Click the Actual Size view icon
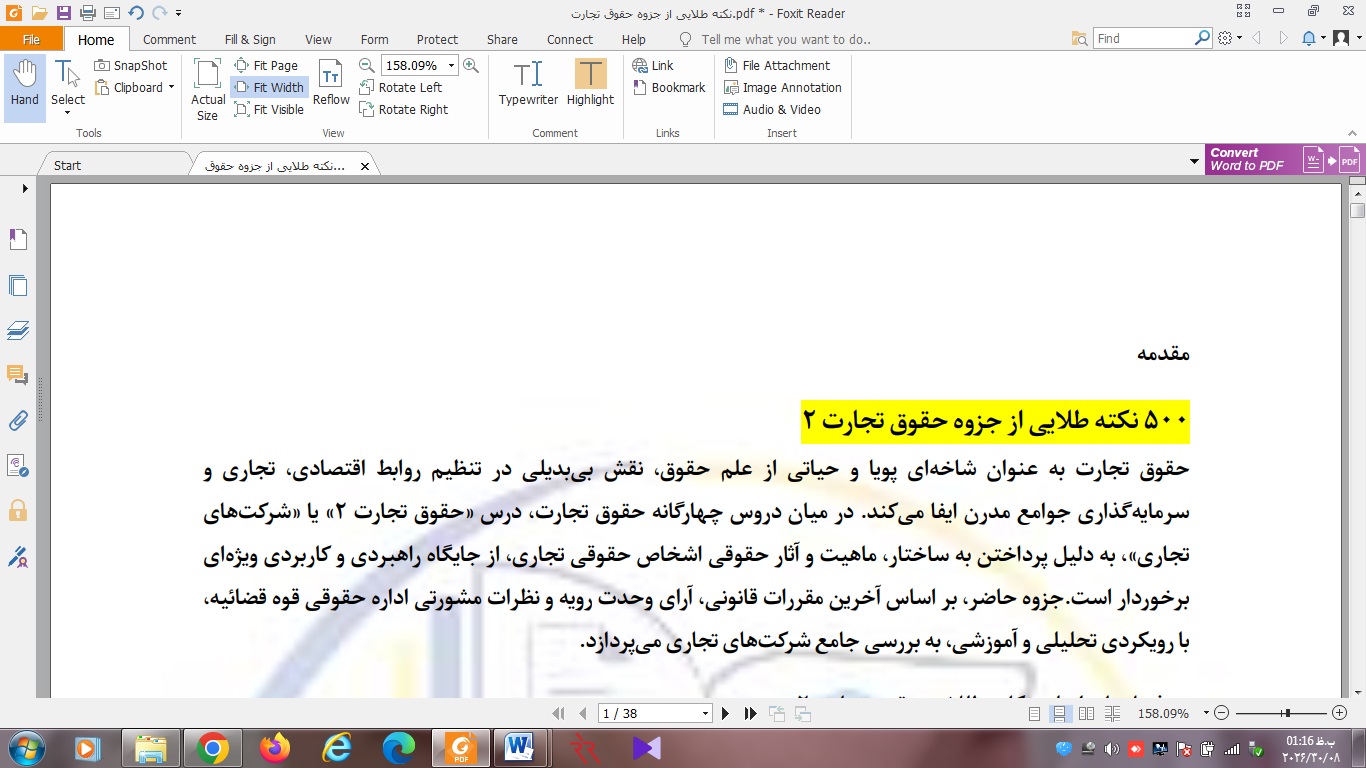Image resolution: width=1366 pixels, height=768 pixels. click(x=208, y=89)
